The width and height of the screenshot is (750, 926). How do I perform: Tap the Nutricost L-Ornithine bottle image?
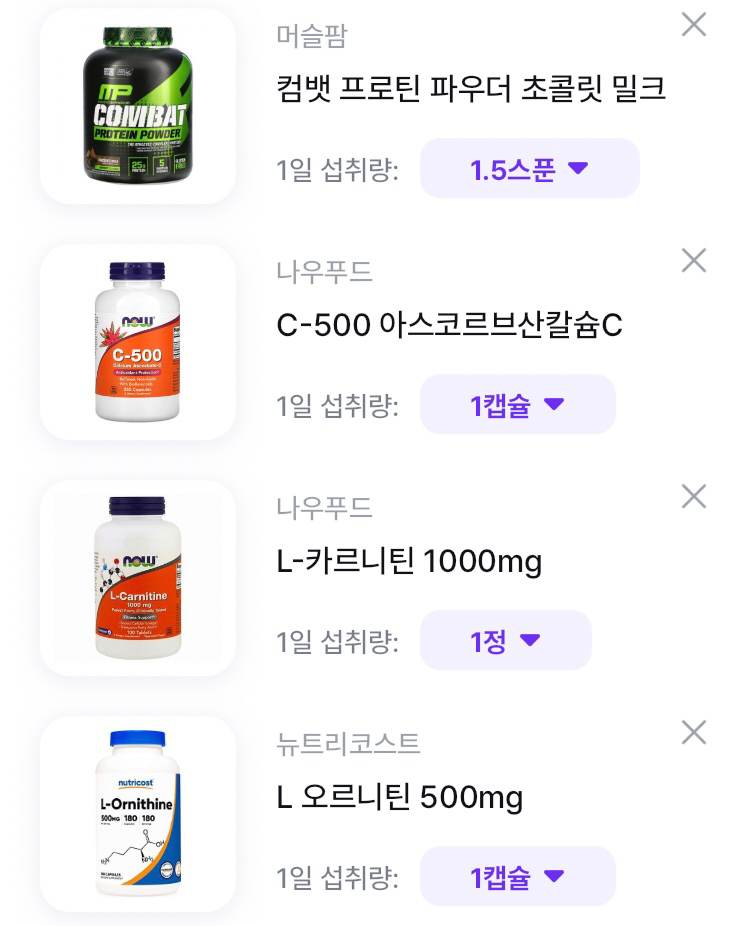pyautogui.click(x=138, y=814)
